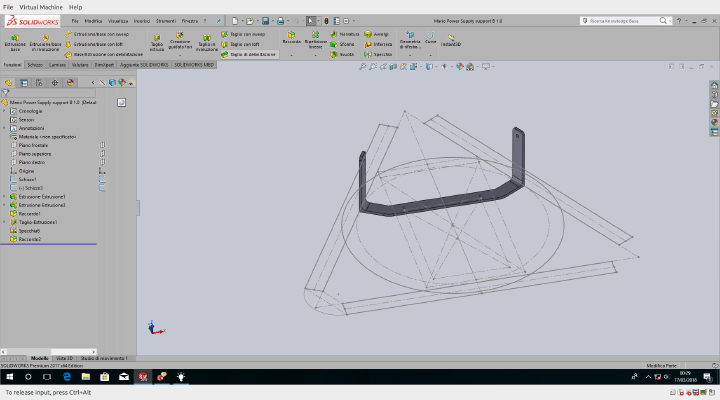This screenshot has width=720, height=400.
Task: Open Geometria di riferimento tool
Action: coord(410,40)
